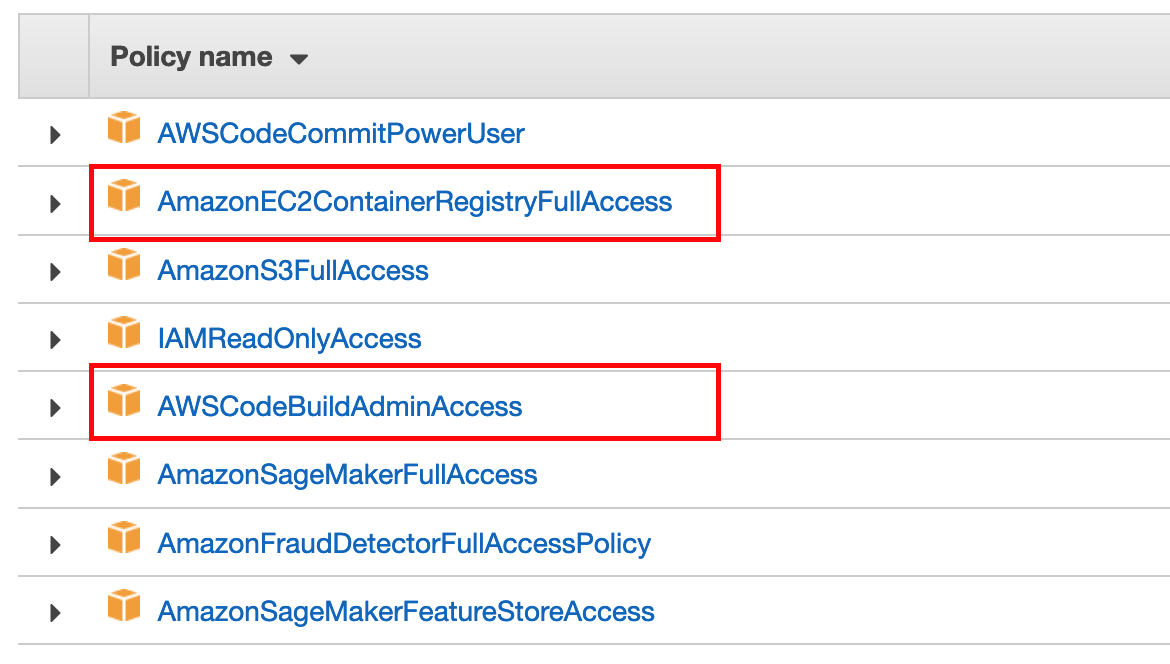Click the policy icon next to AmazonEC2ContainerRegistryFullAccess
The width and height of the screenshot is (1170, 664).
124,195
